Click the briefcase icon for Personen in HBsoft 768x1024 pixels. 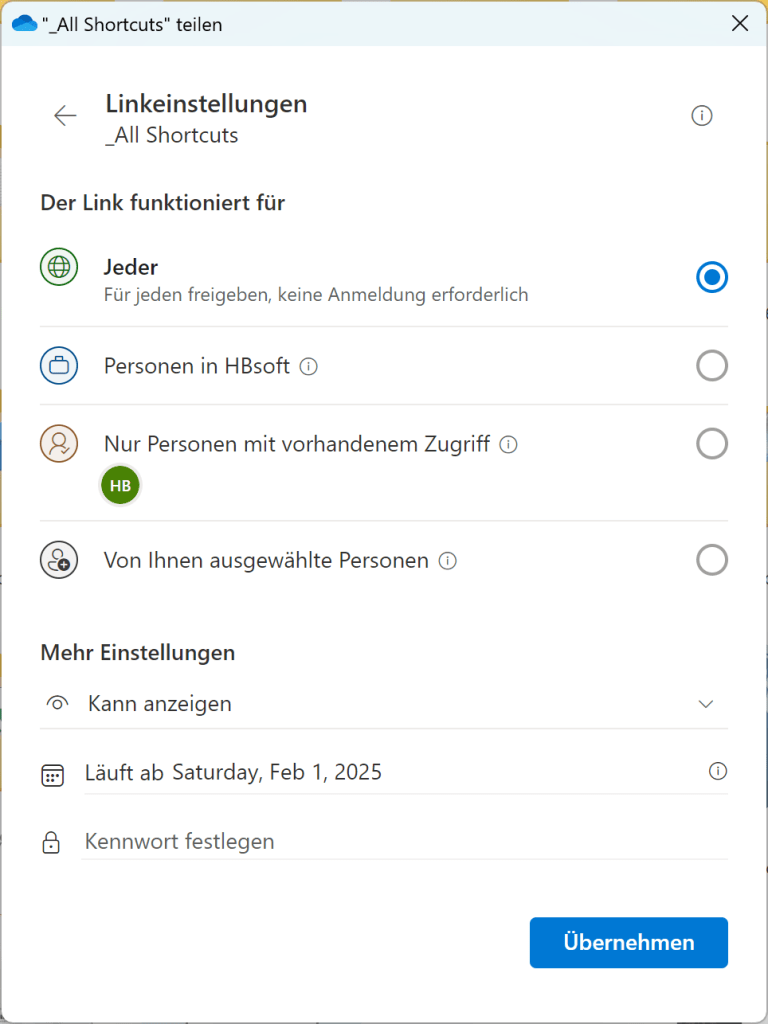pyautogui.click(x=59, y=365)
